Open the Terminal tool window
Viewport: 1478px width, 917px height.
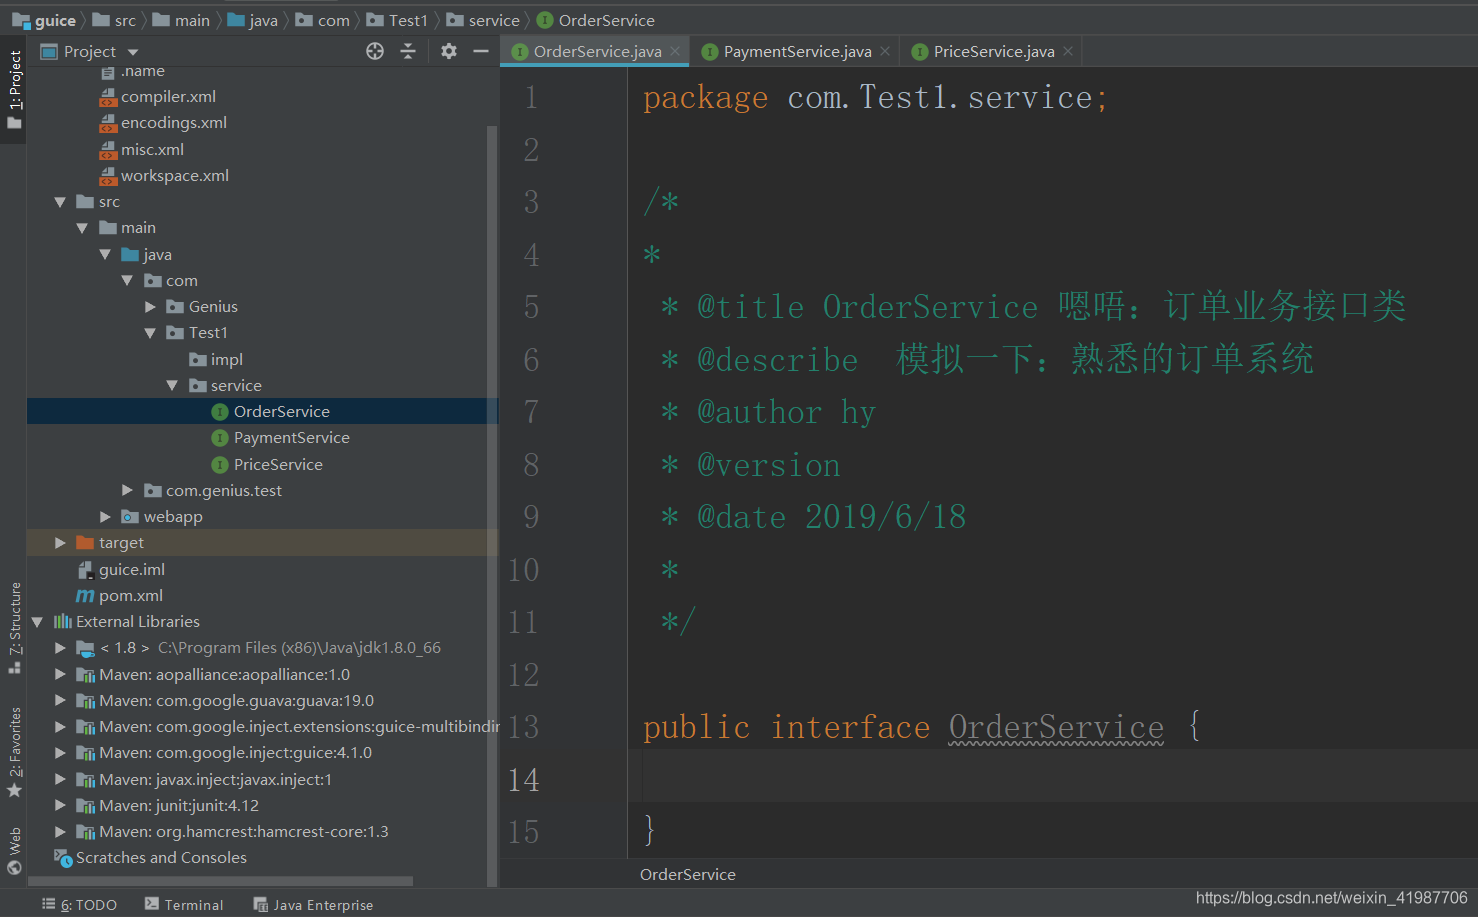tap(184, 904)
